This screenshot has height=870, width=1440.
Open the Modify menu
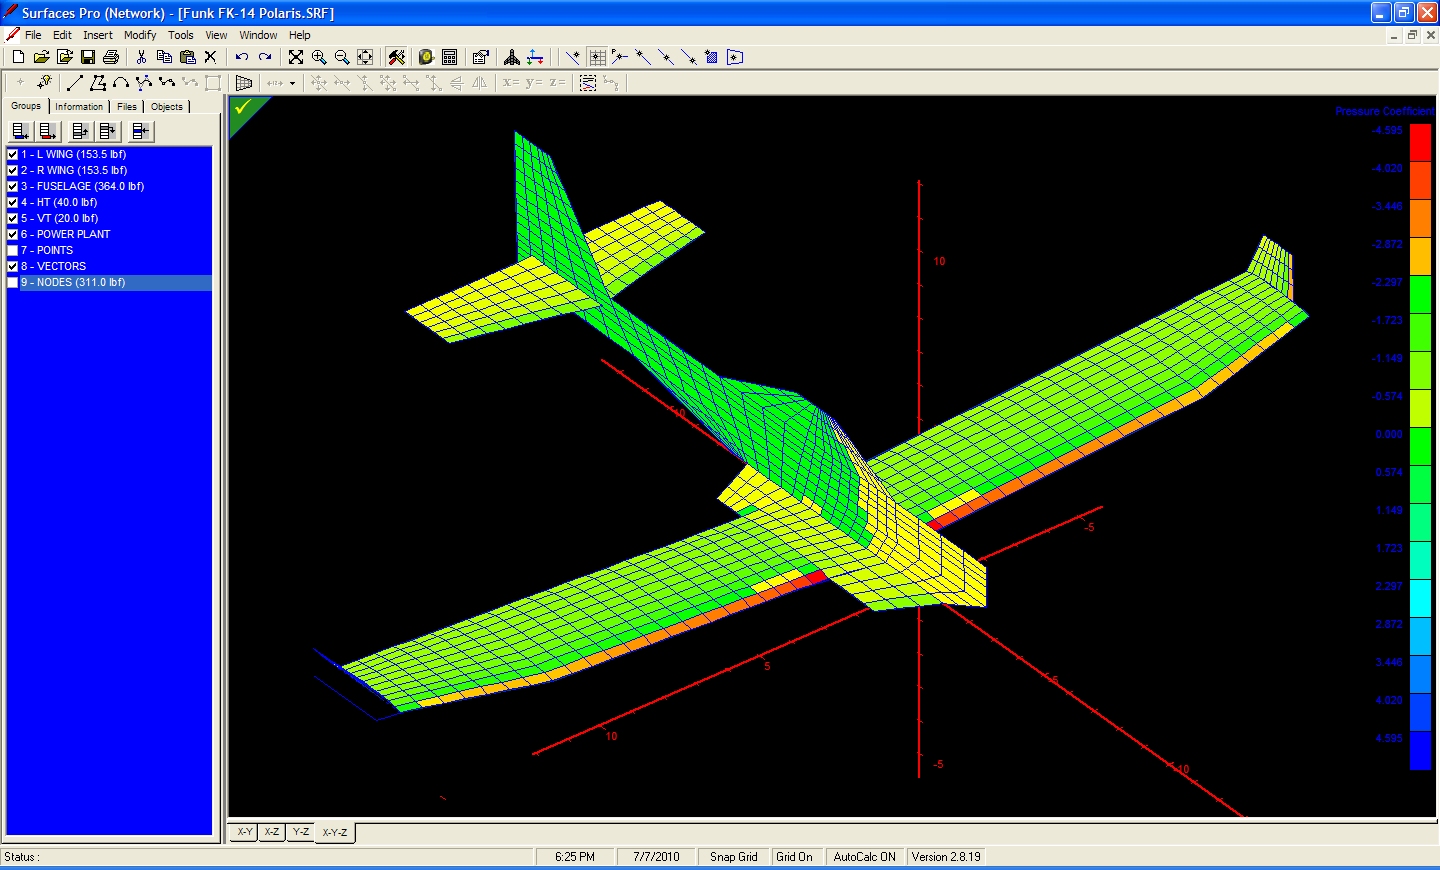pos(140,35)
